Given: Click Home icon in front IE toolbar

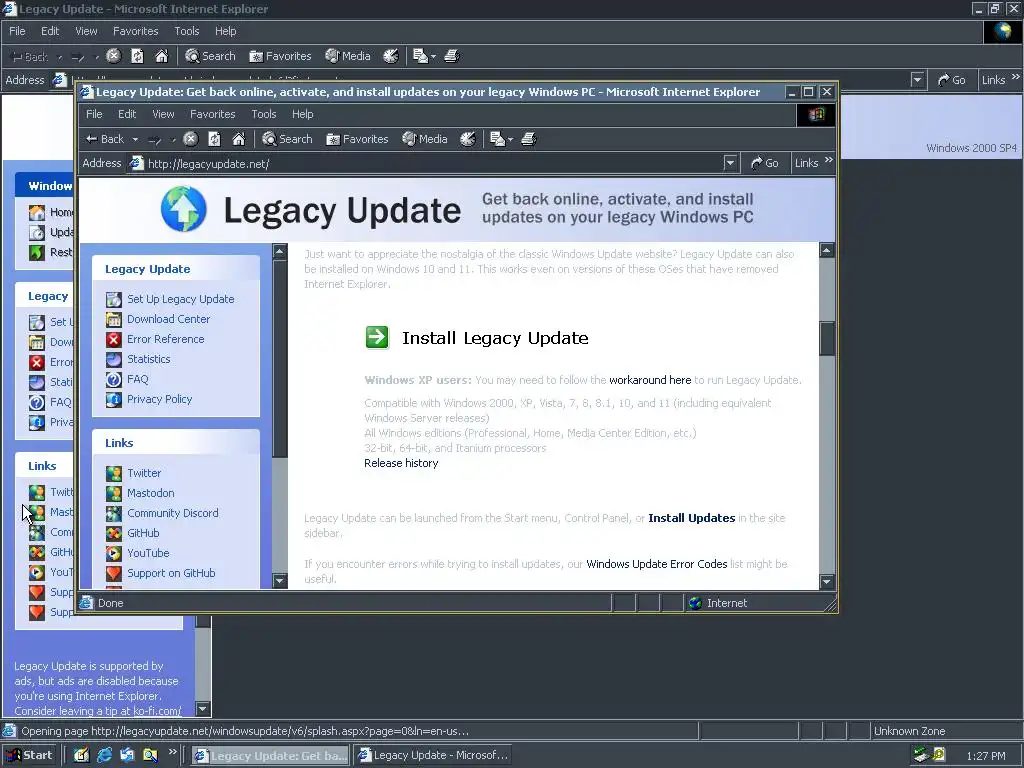Looking at the screenshot, I should coord(238,138).
